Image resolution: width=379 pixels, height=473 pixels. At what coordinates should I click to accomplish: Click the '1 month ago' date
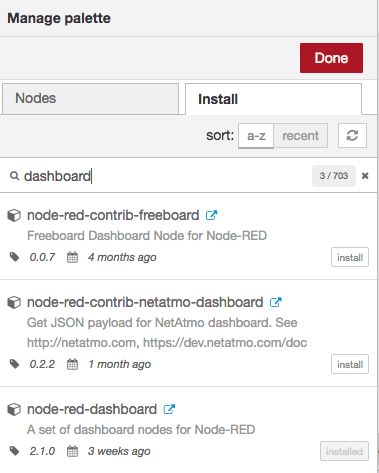(x=119, y=364)
